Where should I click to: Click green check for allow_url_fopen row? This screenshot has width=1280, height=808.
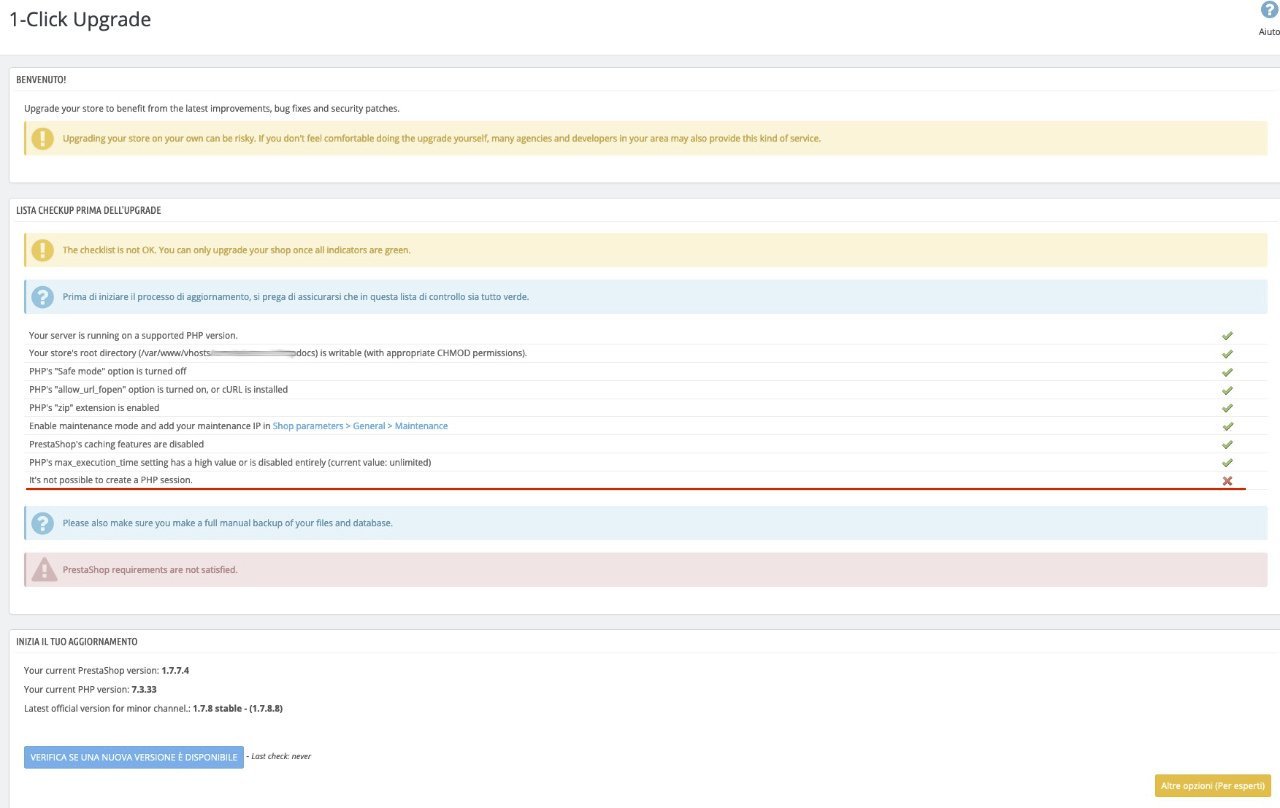tap(1227, 390)
